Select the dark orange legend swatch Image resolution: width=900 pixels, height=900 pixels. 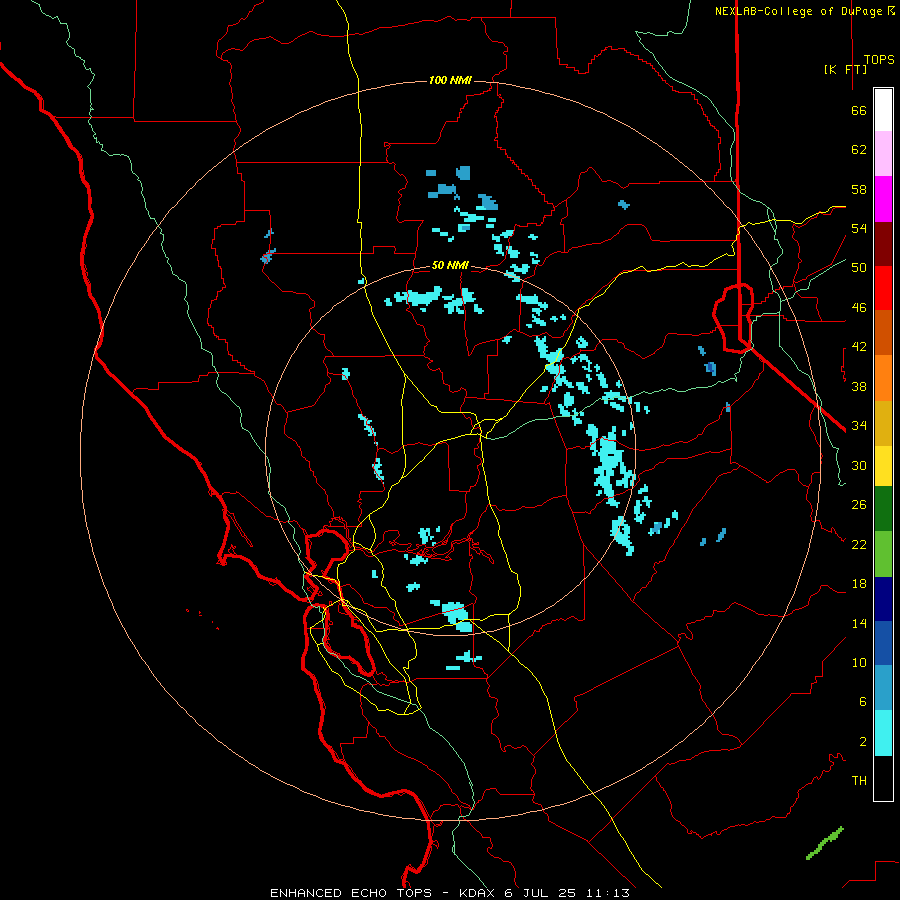tap(883, 332)
